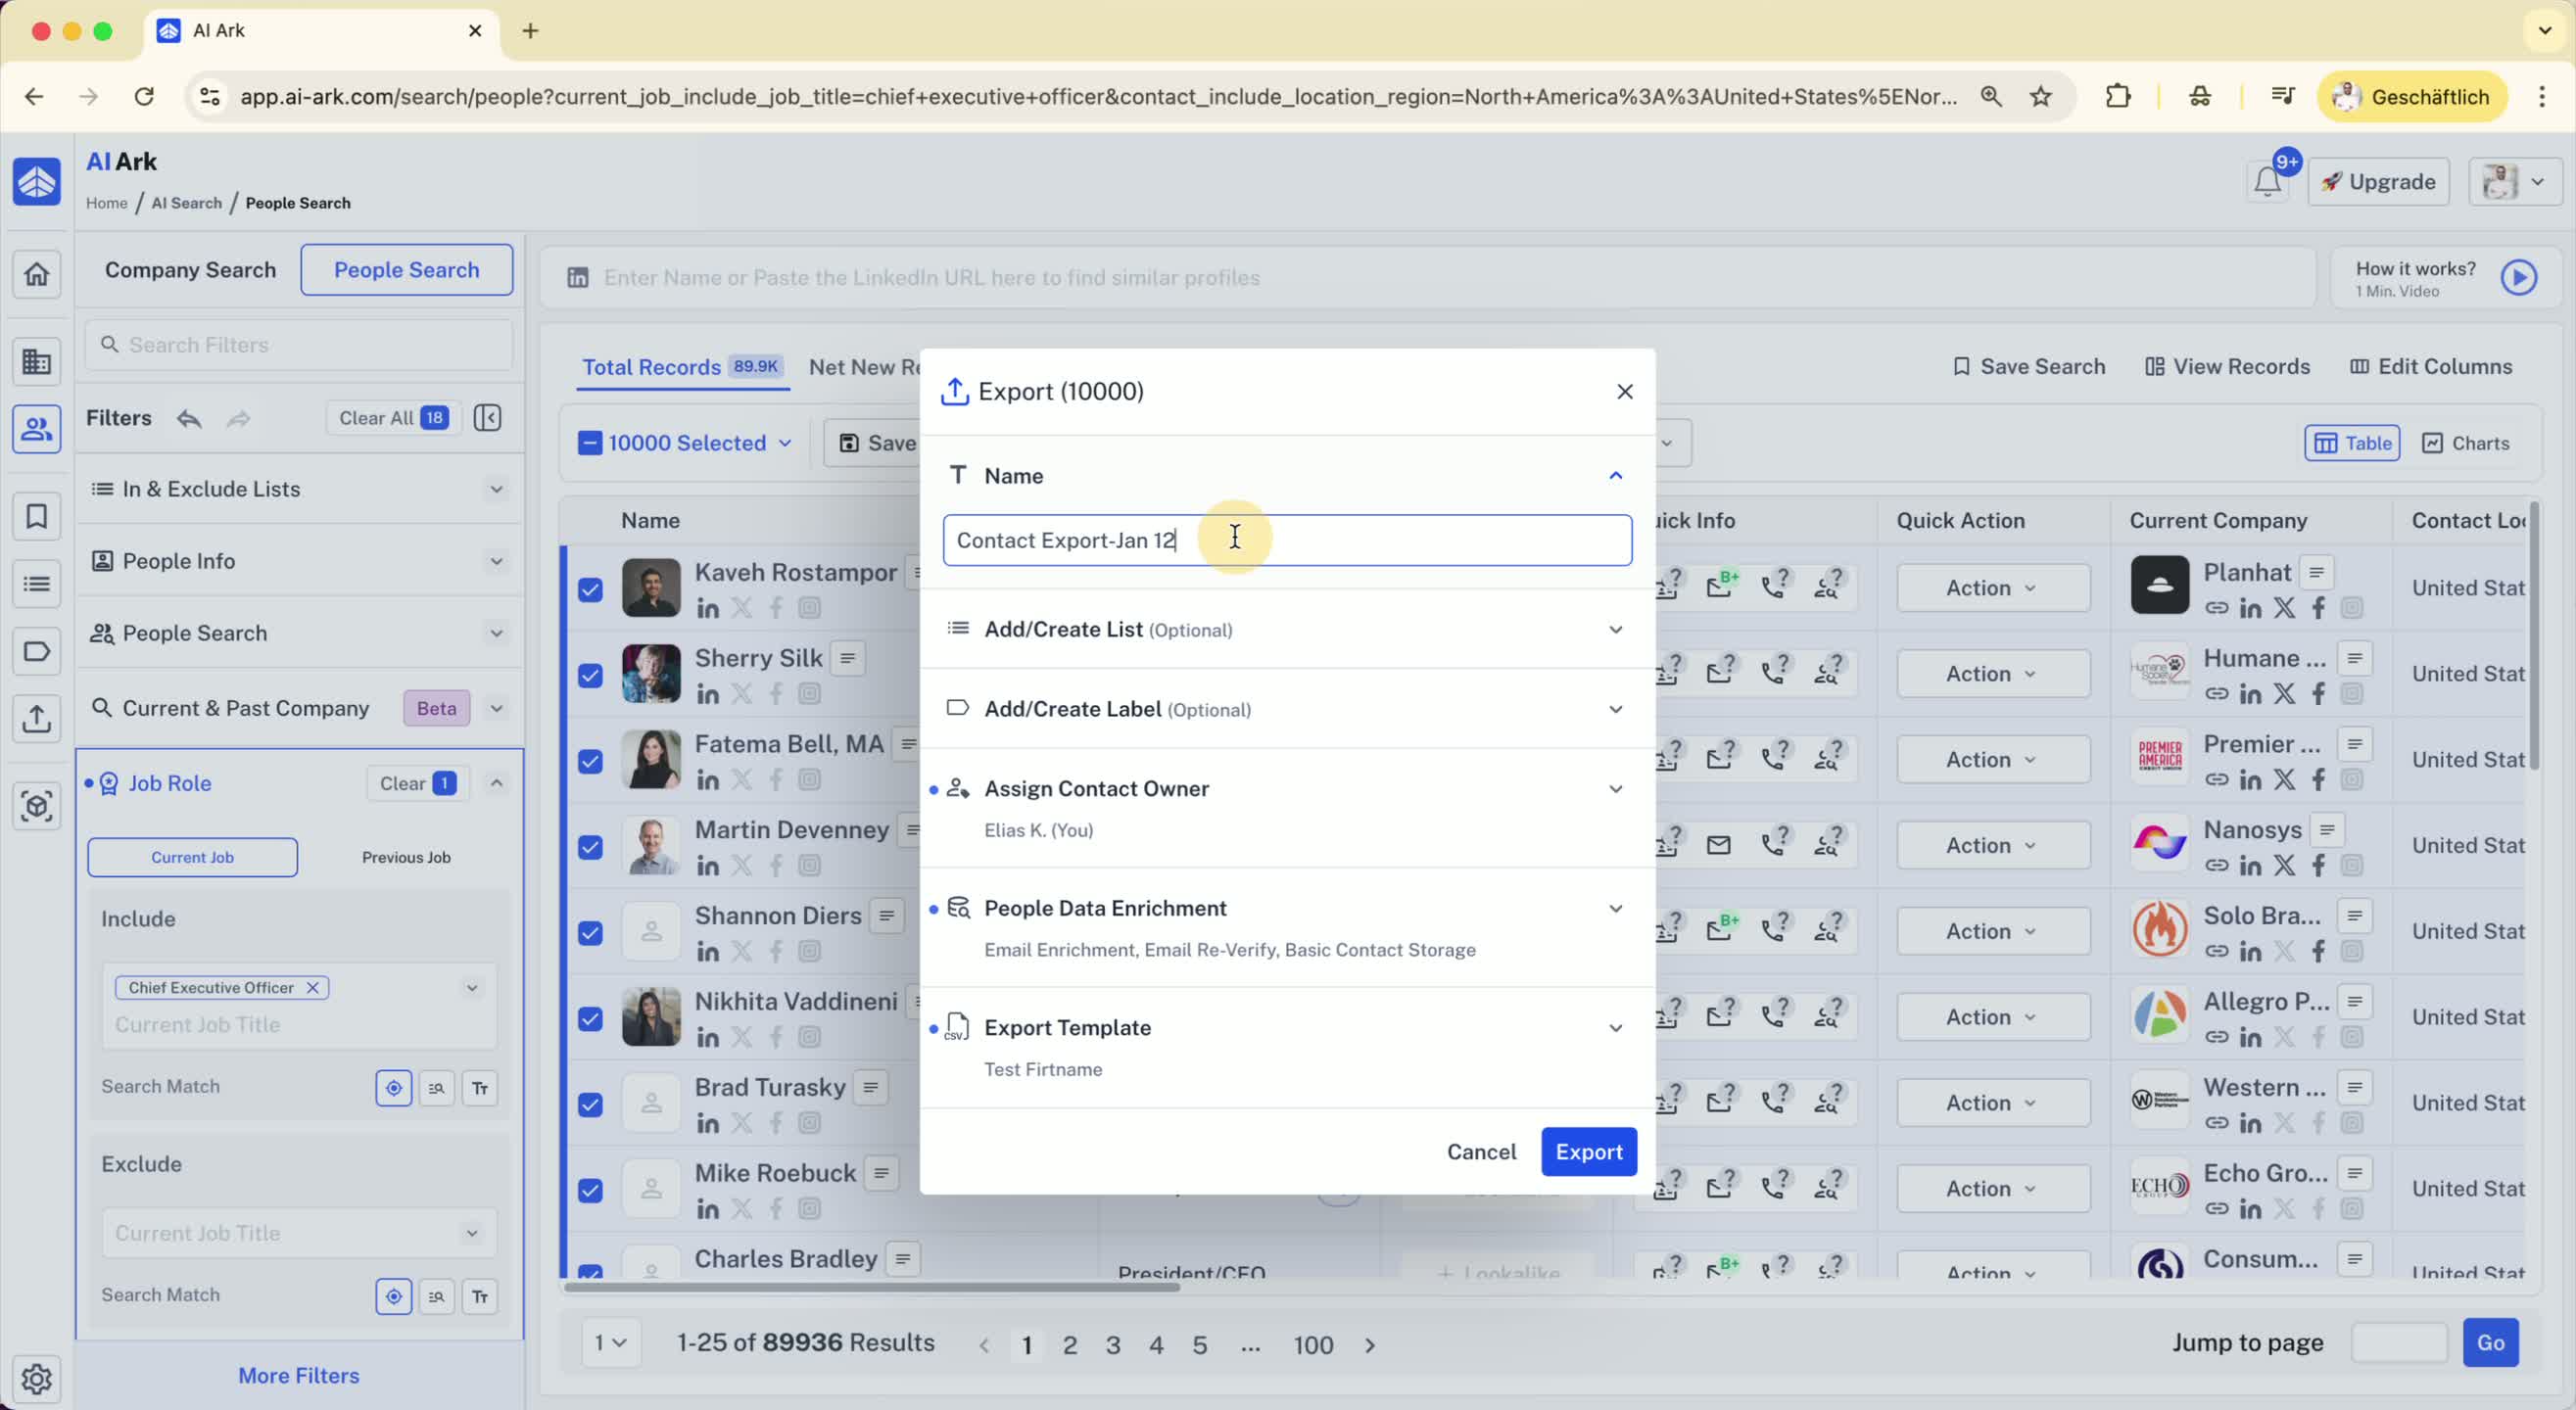Screen dimensions: 2576x1410
Task: Click Cancel in export dialog
Action: point(1481,1151)
